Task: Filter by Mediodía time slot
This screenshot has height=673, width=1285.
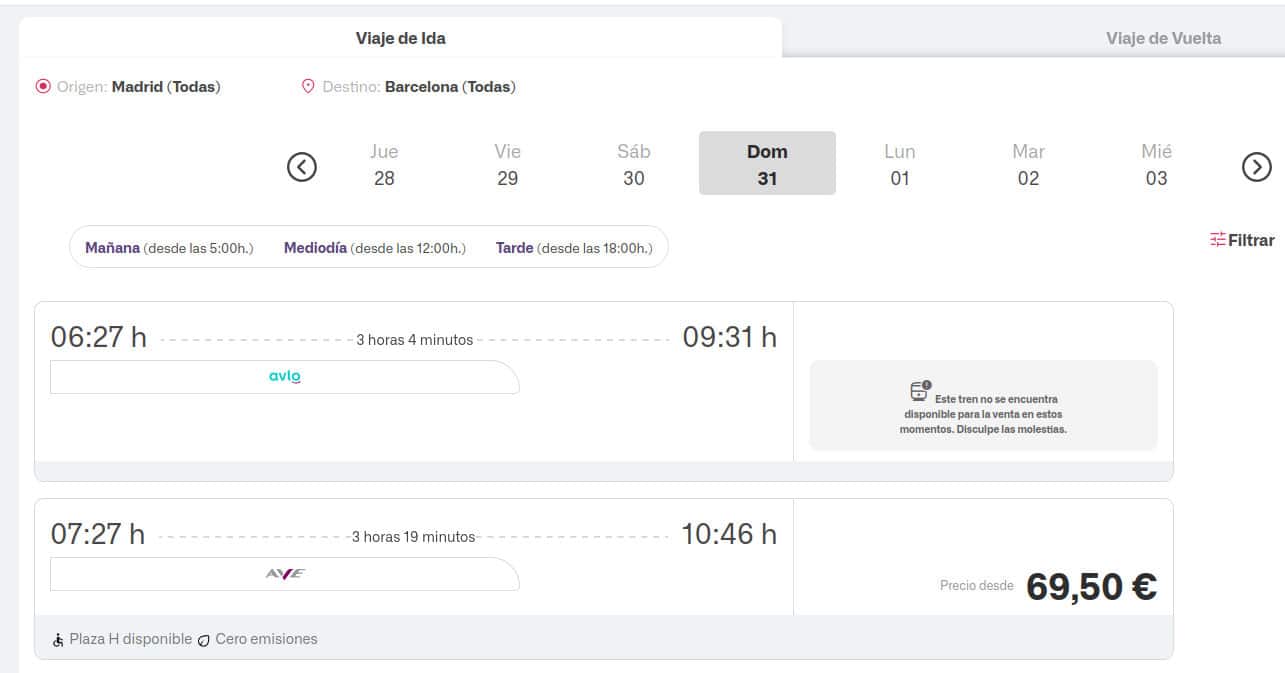Action: tap(375, 248)
